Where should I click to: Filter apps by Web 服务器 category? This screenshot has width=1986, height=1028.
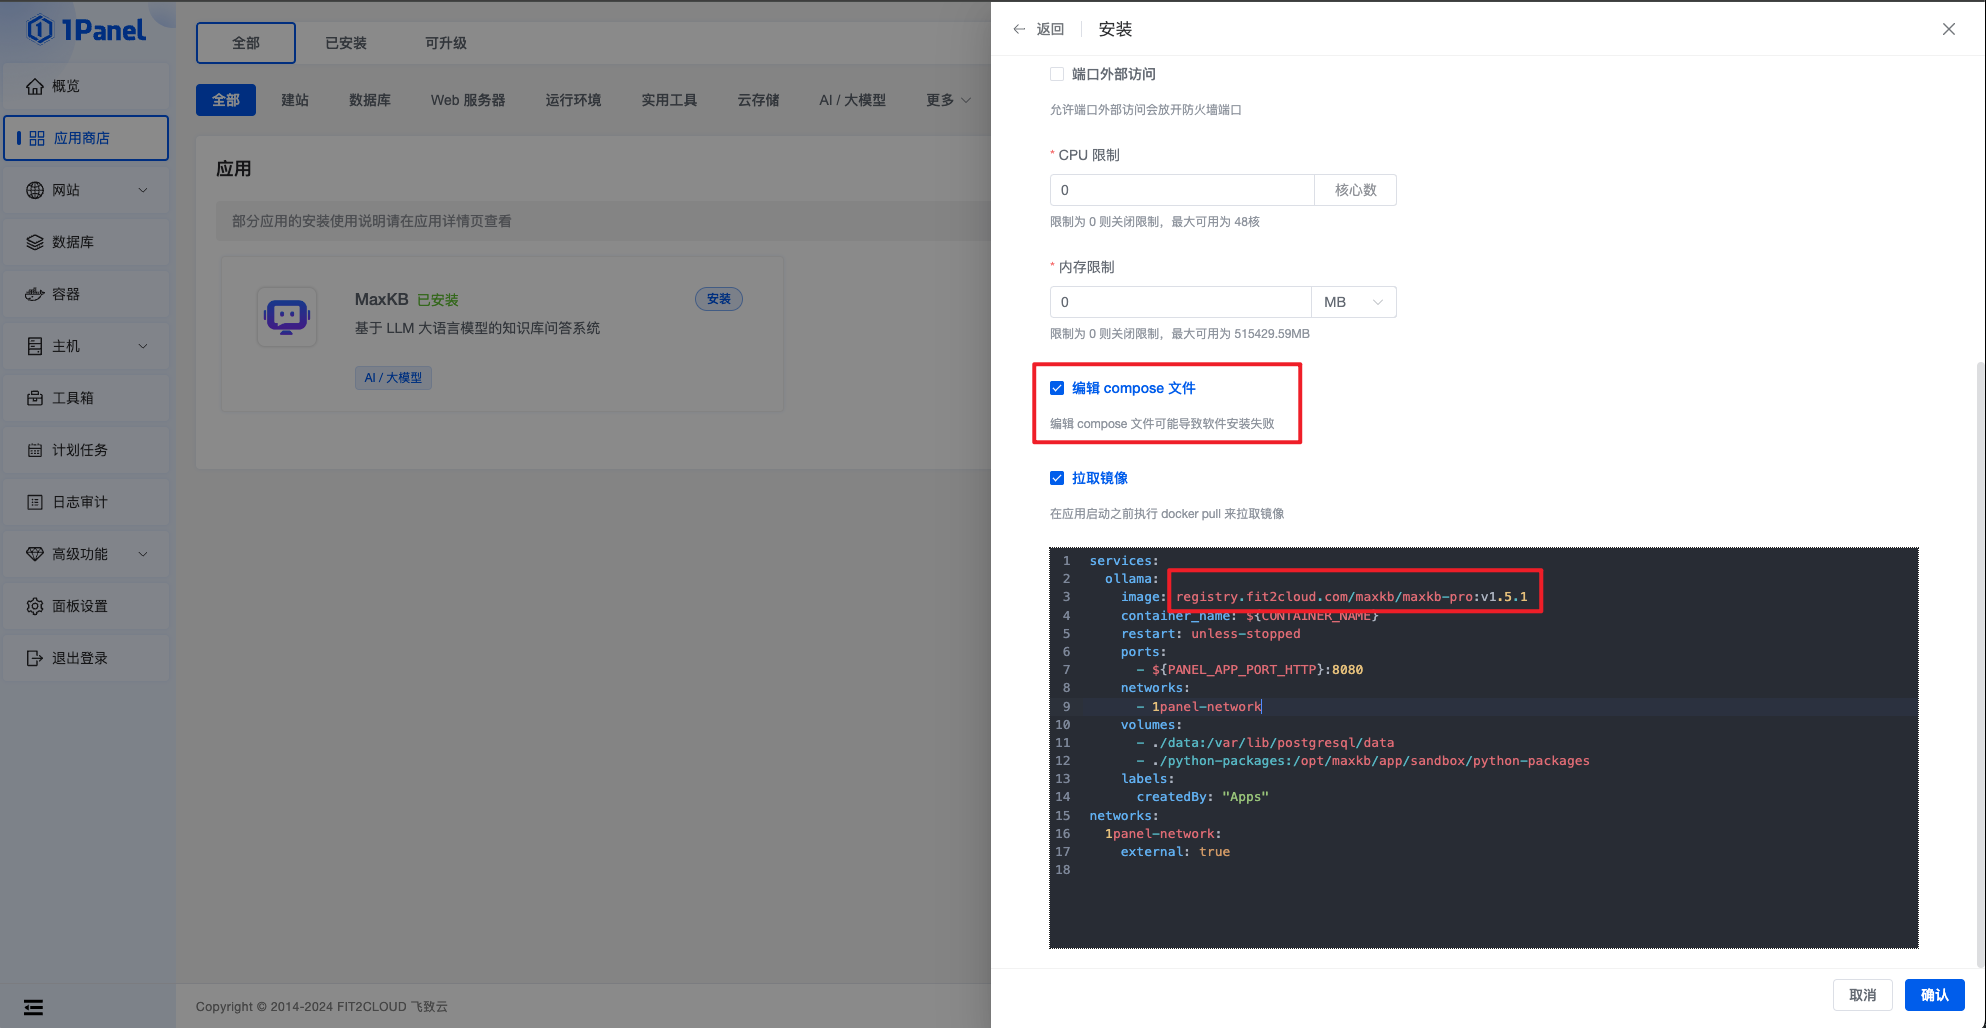(468, 100)
